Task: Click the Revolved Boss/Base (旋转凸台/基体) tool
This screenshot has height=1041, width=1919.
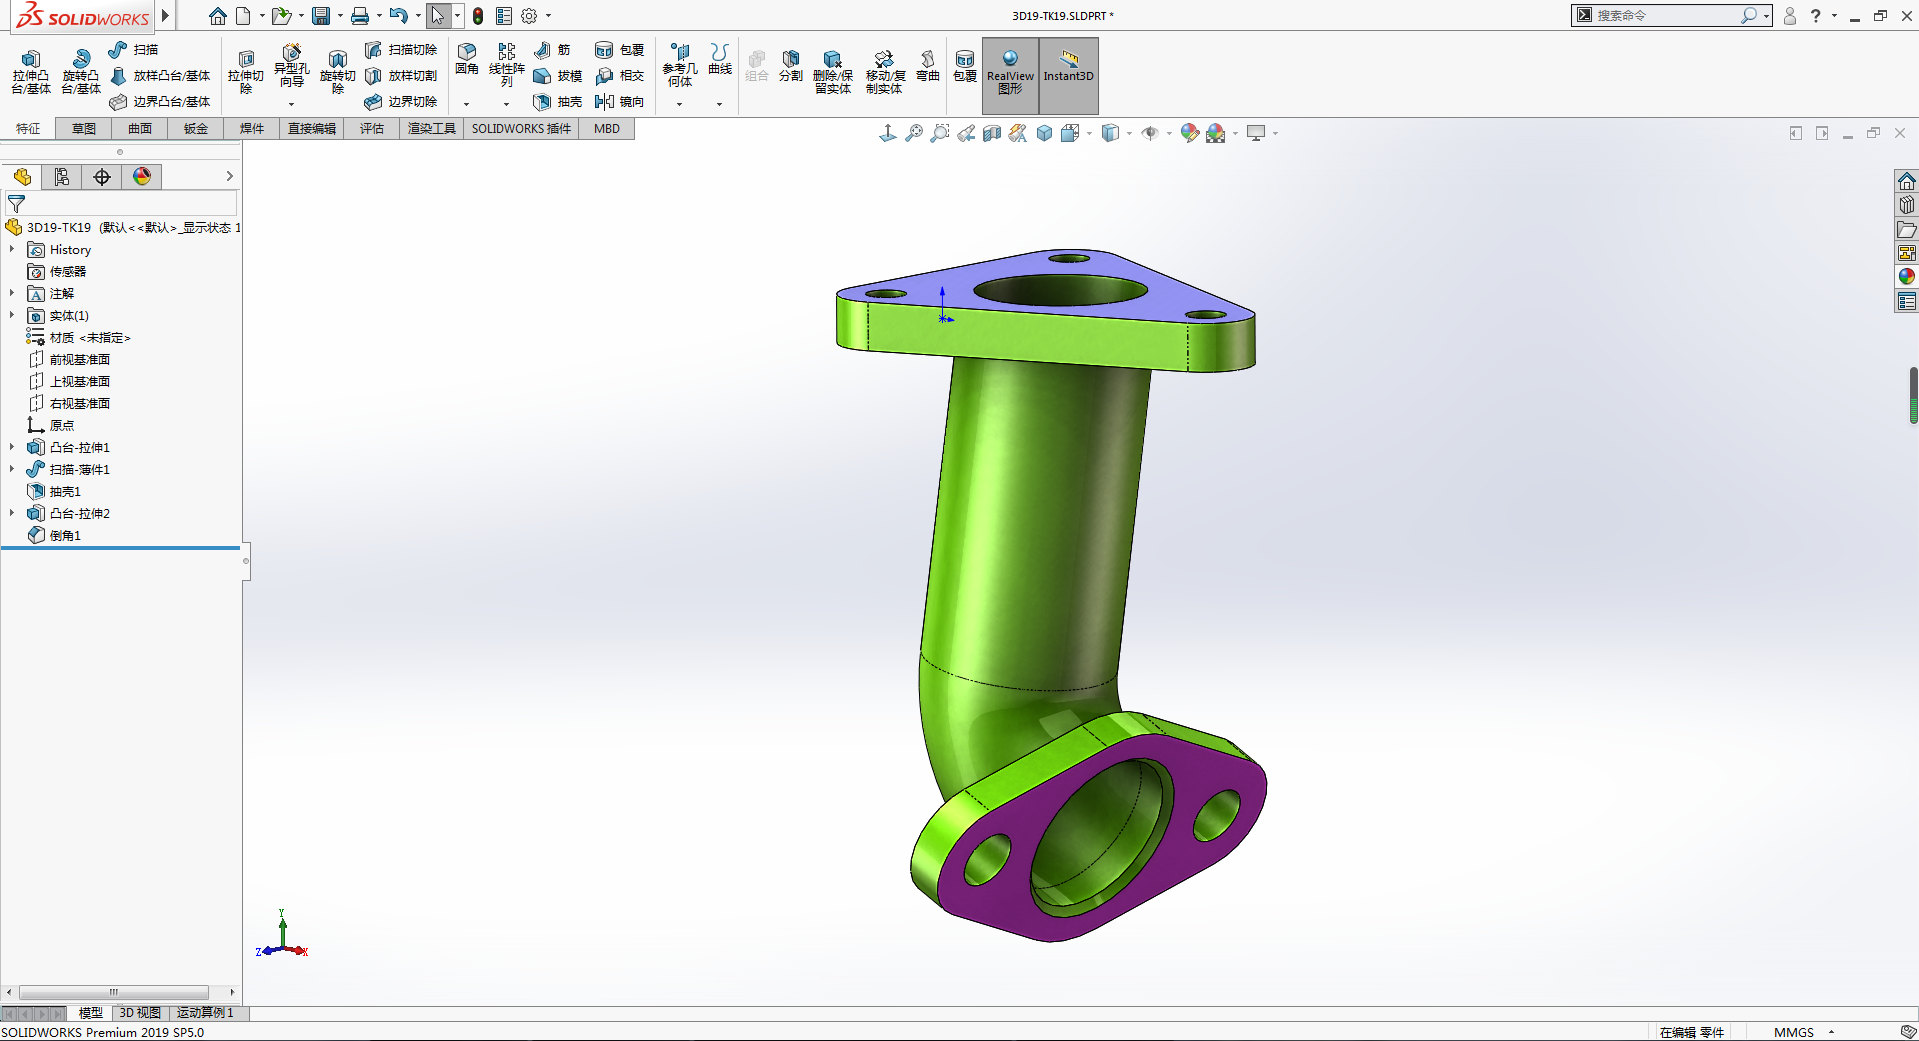Action: (81, 72)
